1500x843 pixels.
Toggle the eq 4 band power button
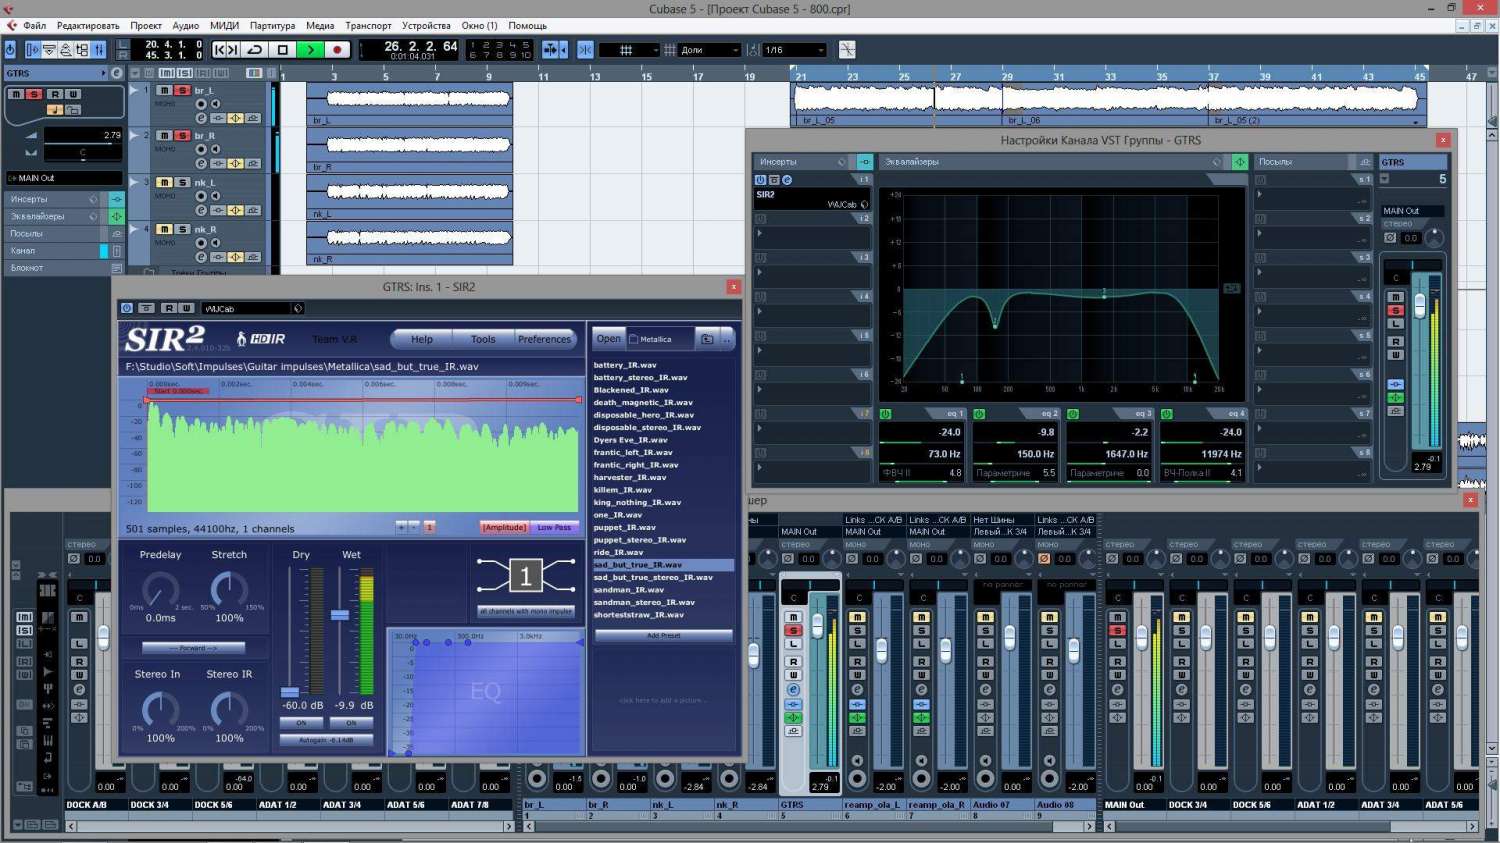pos(1166,414)
